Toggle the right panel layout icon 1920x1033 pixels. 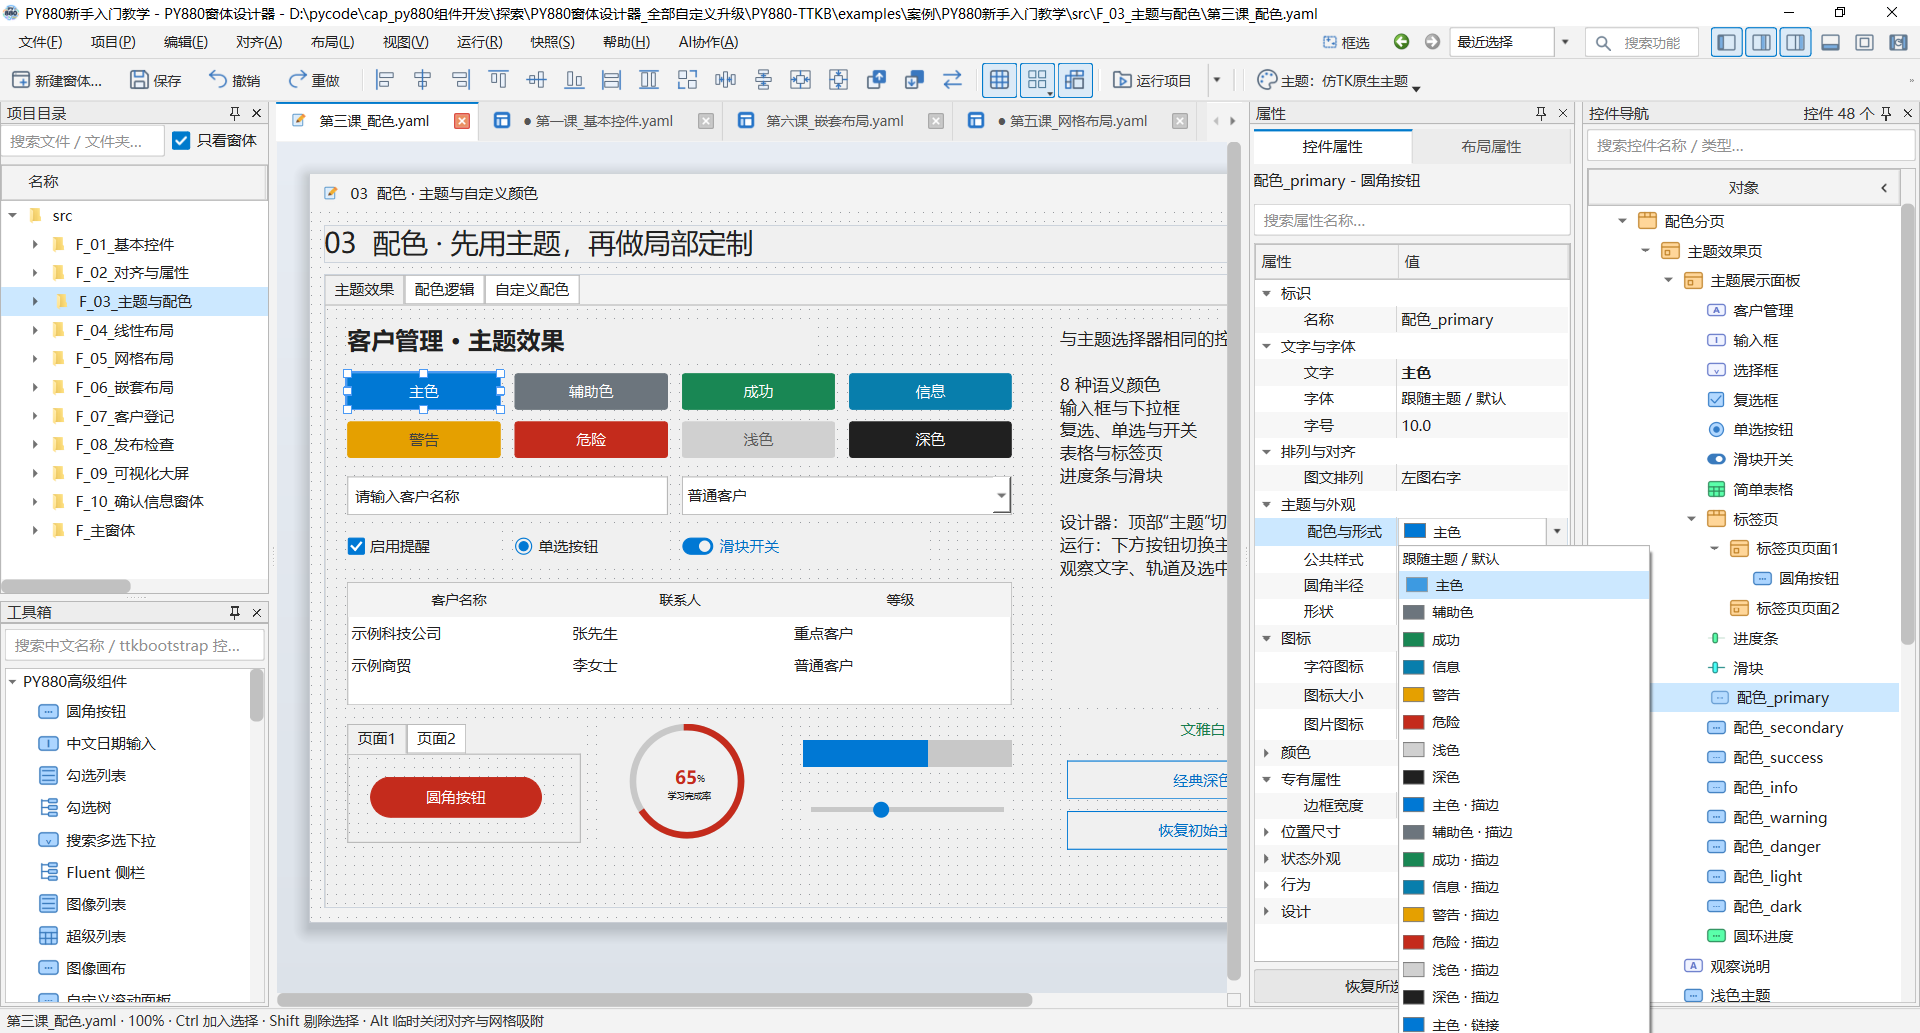[1796, 42]
